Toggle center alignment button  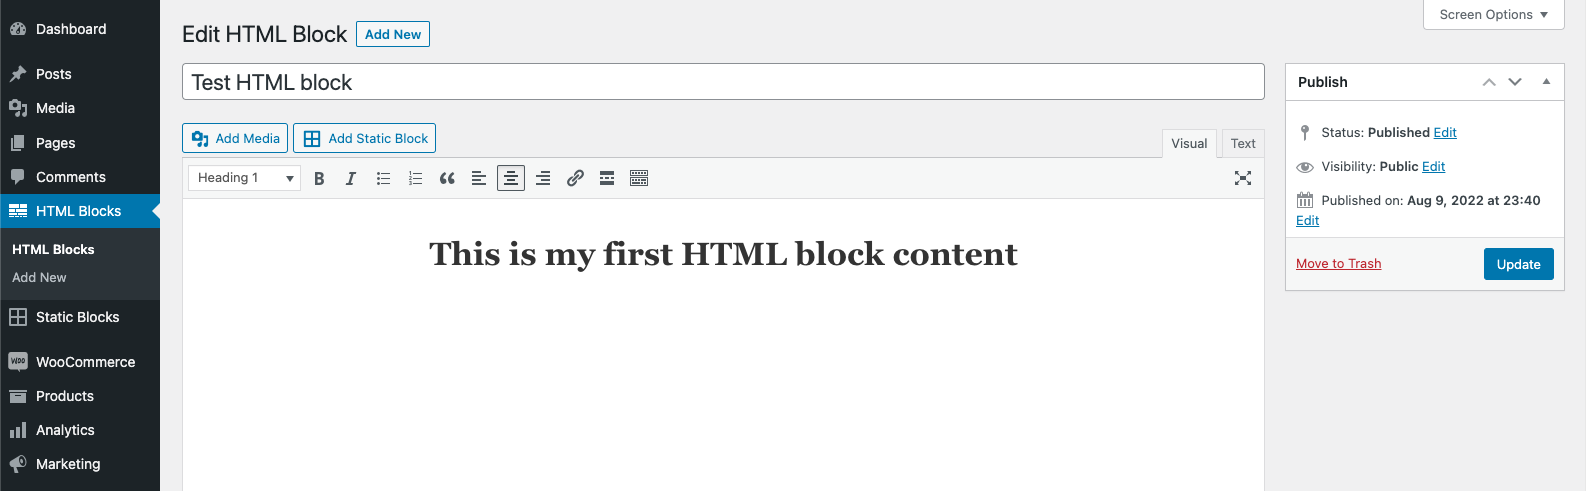(x=511, y=178)
